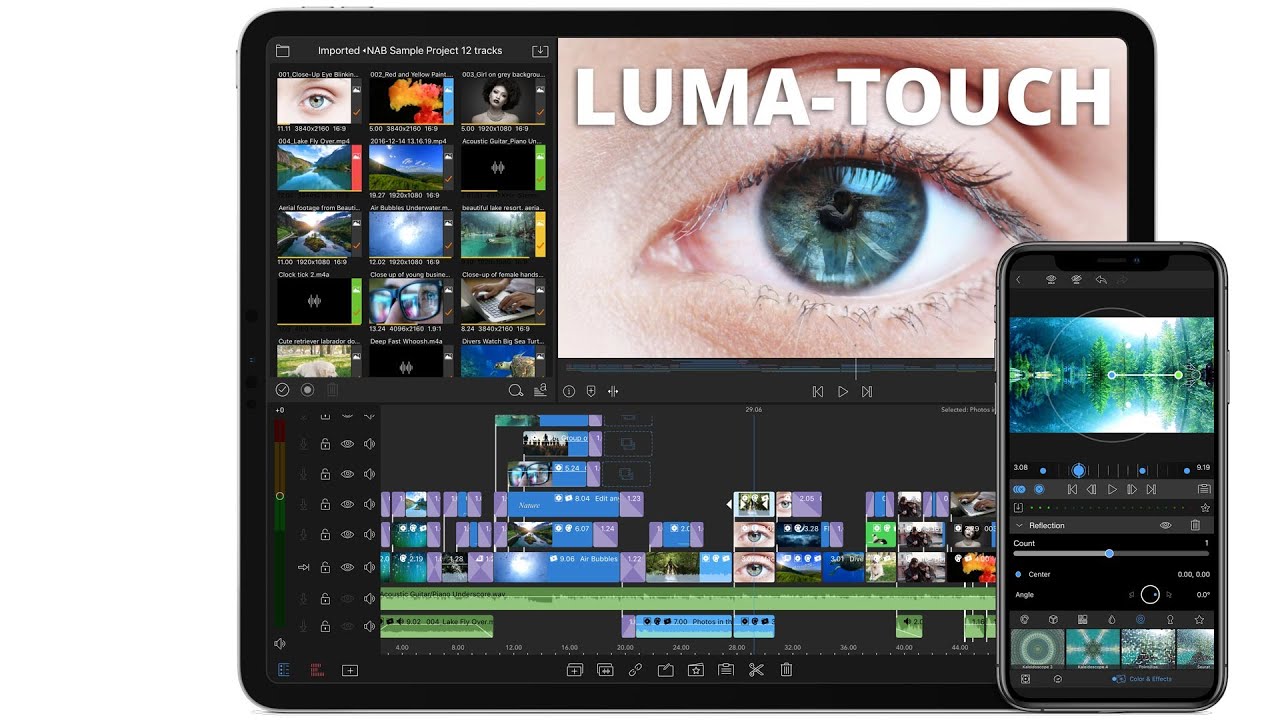The image size is (1280, 720).
Task: Open the Color & Effects bottom tab
Action: point(1142,679)
